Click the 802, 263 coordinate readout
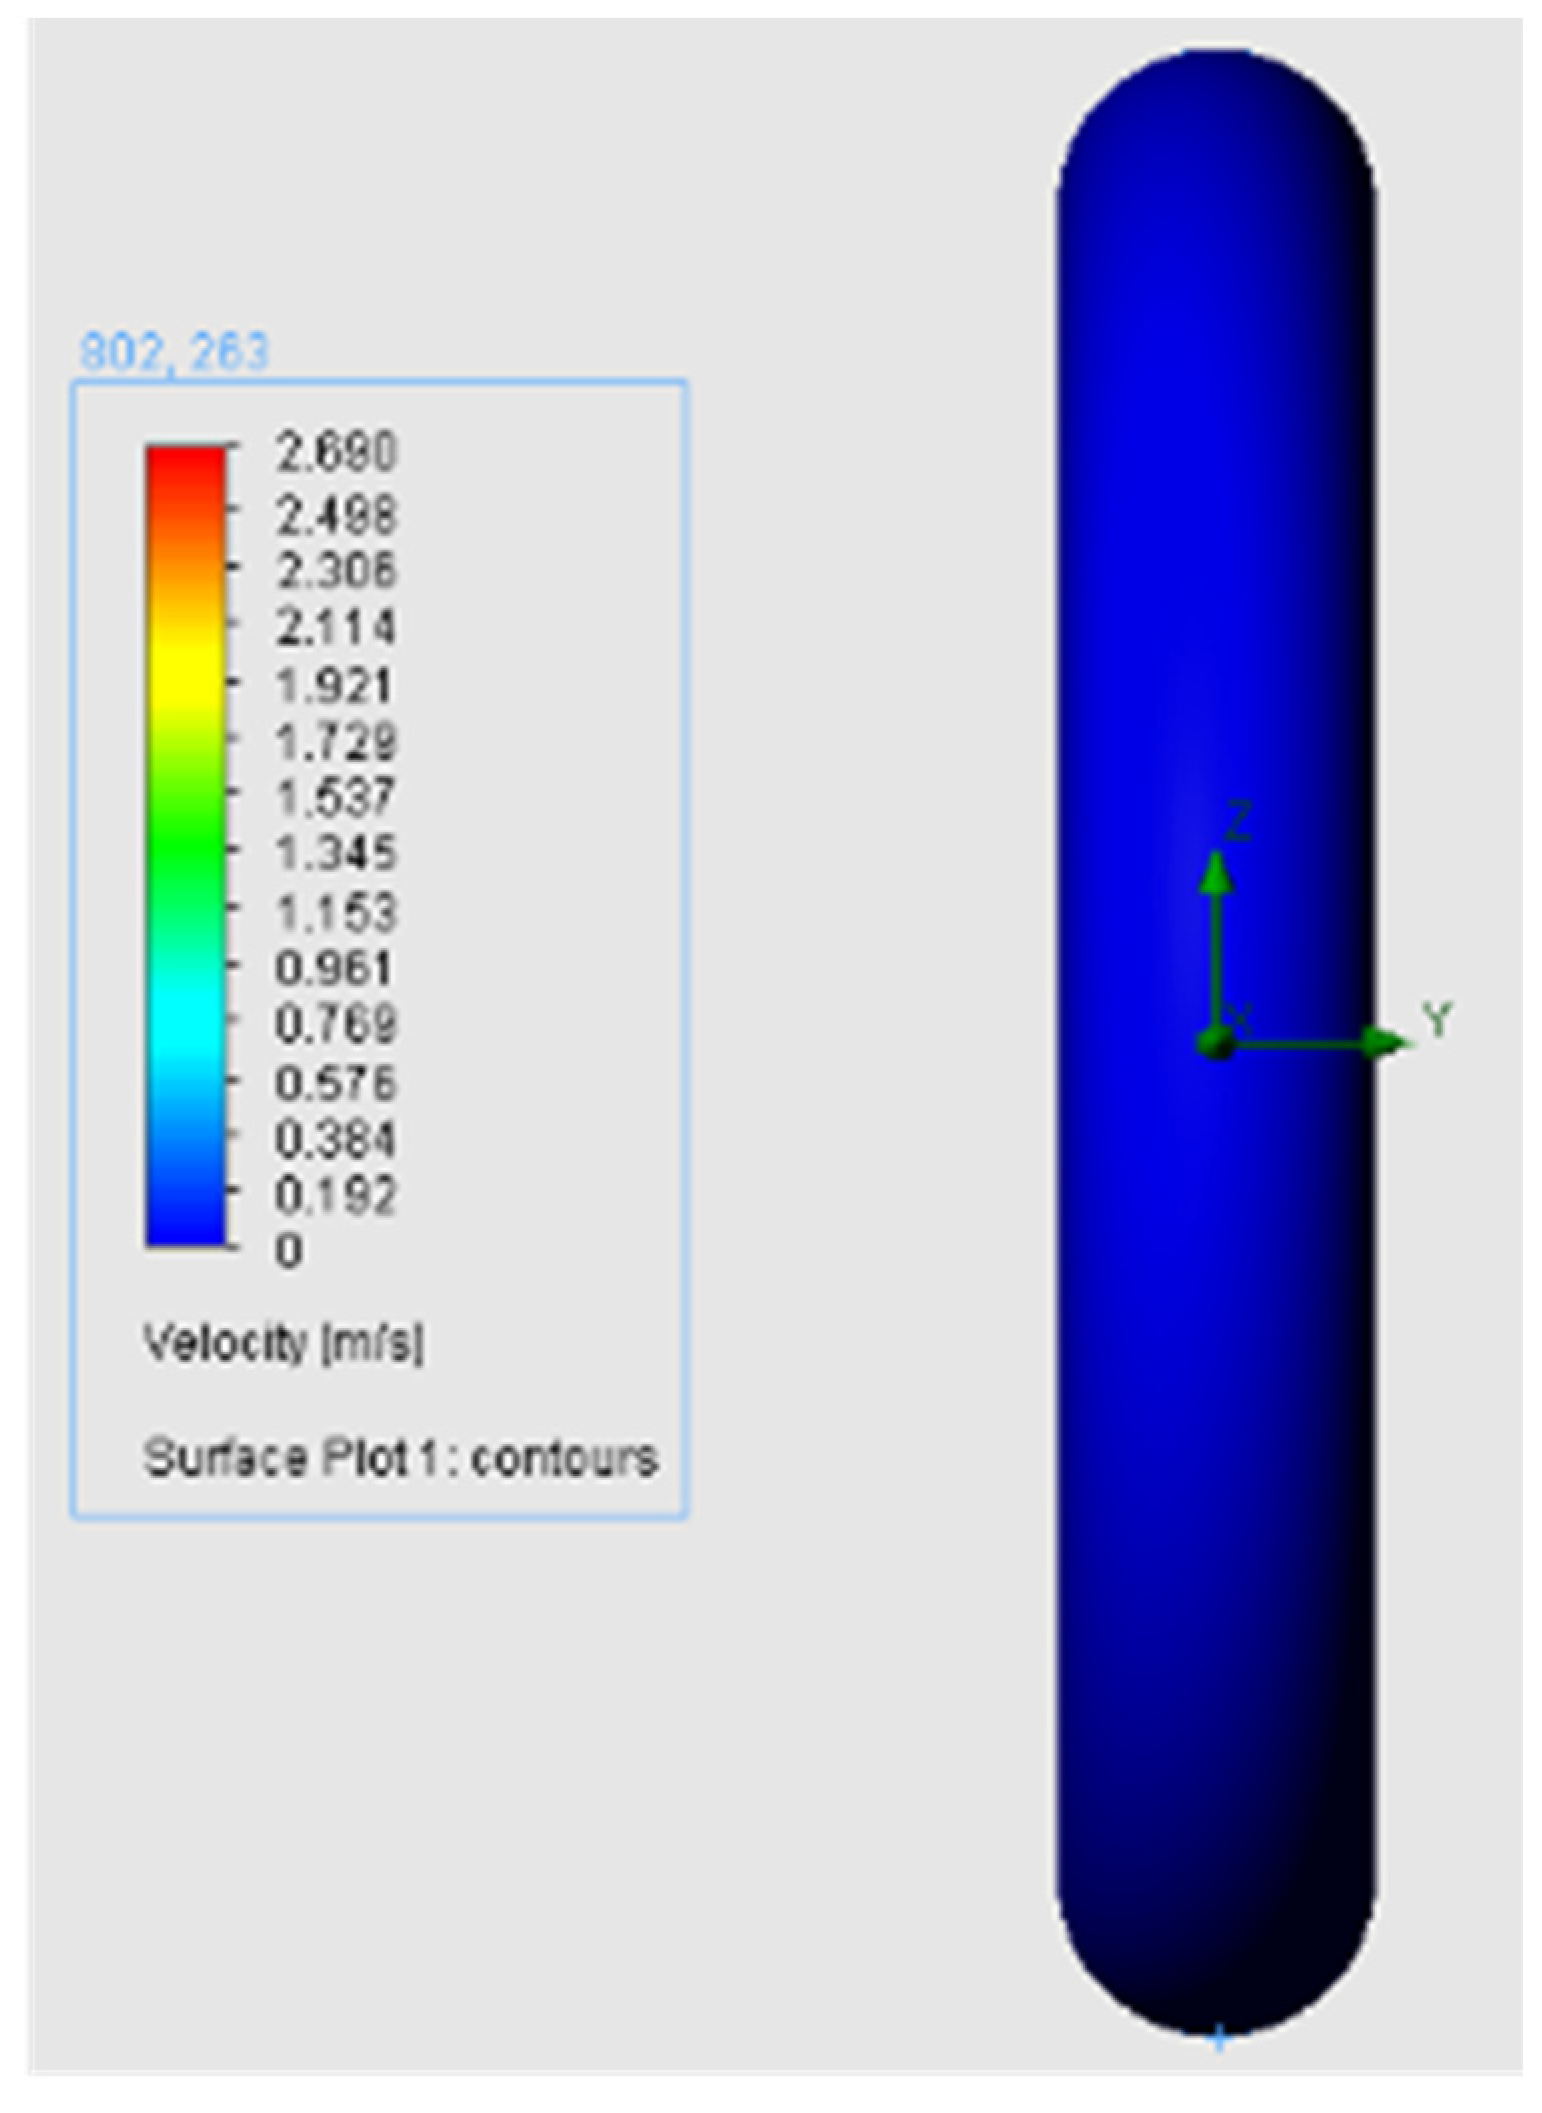 click(x=174, y=352)
